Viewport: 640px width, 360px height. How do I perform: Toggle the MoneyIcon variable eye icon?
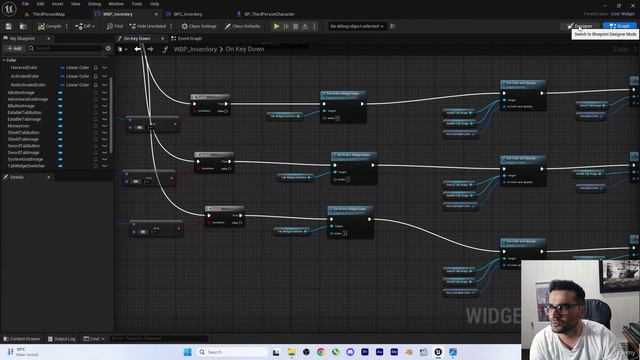[105, 126]
